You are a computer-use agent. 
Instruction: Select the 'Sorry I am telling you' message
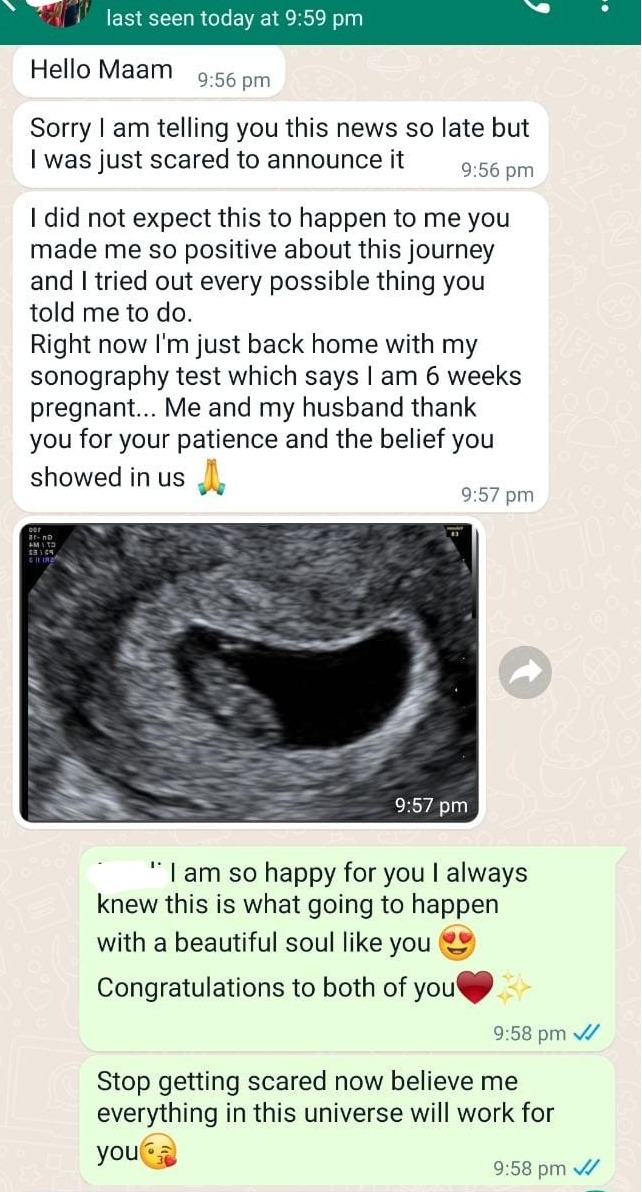click(280, 144)
